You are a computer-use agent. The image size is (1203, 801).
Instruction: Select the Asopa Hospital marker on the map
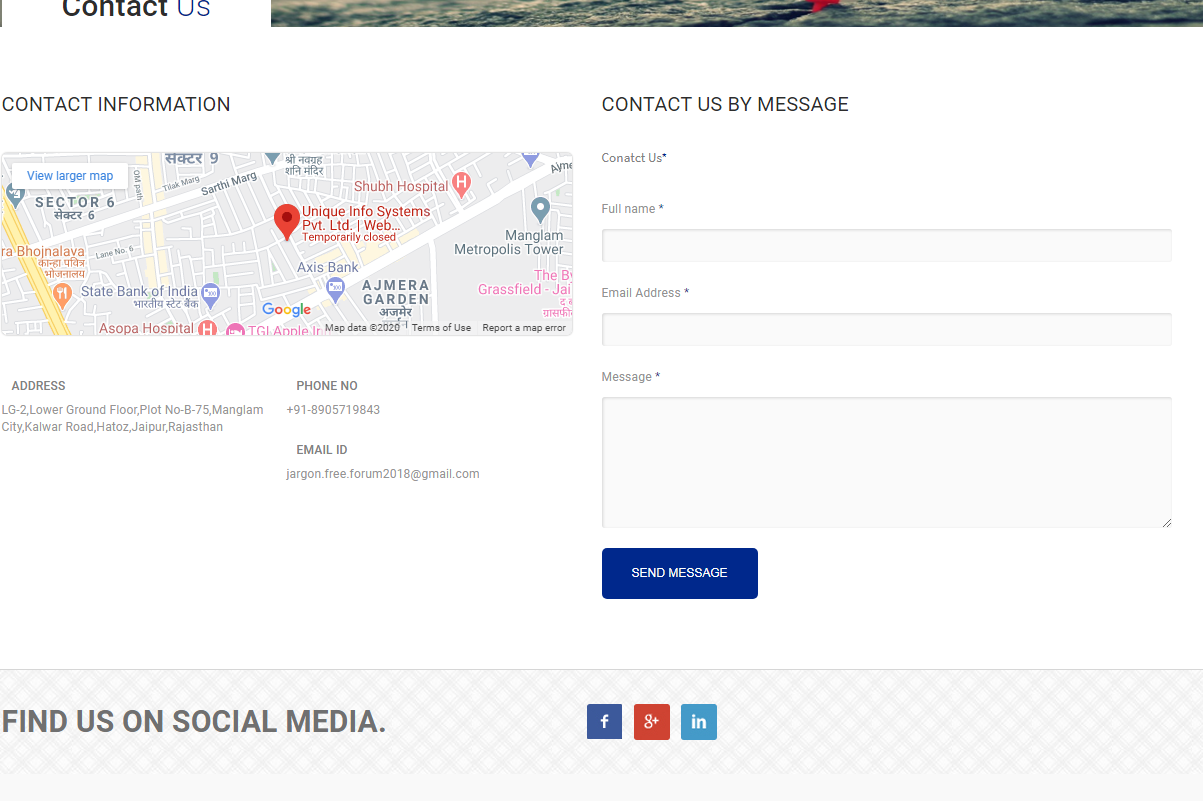click(x=207, y=328)
